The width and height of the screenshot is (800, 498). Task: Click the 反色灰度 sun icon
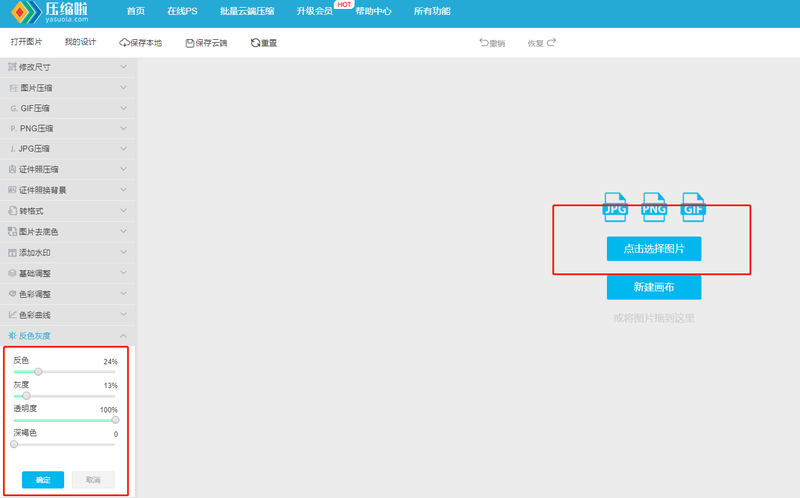coord(12,335)
